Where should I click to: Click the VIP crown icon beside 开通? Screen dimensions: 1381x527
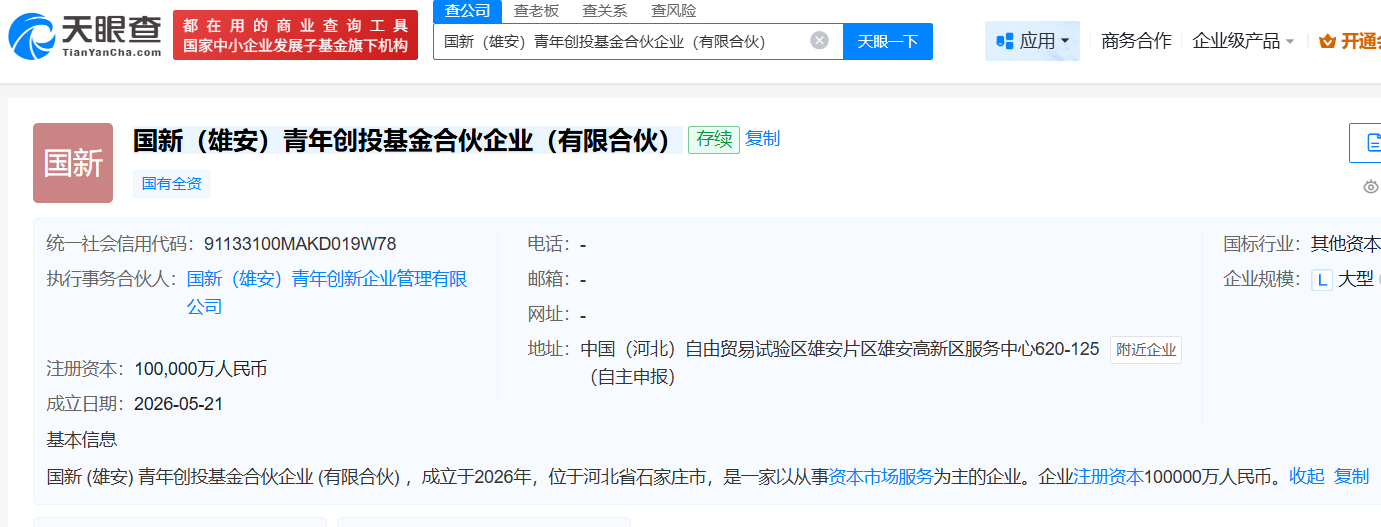tap(1327, 41)
